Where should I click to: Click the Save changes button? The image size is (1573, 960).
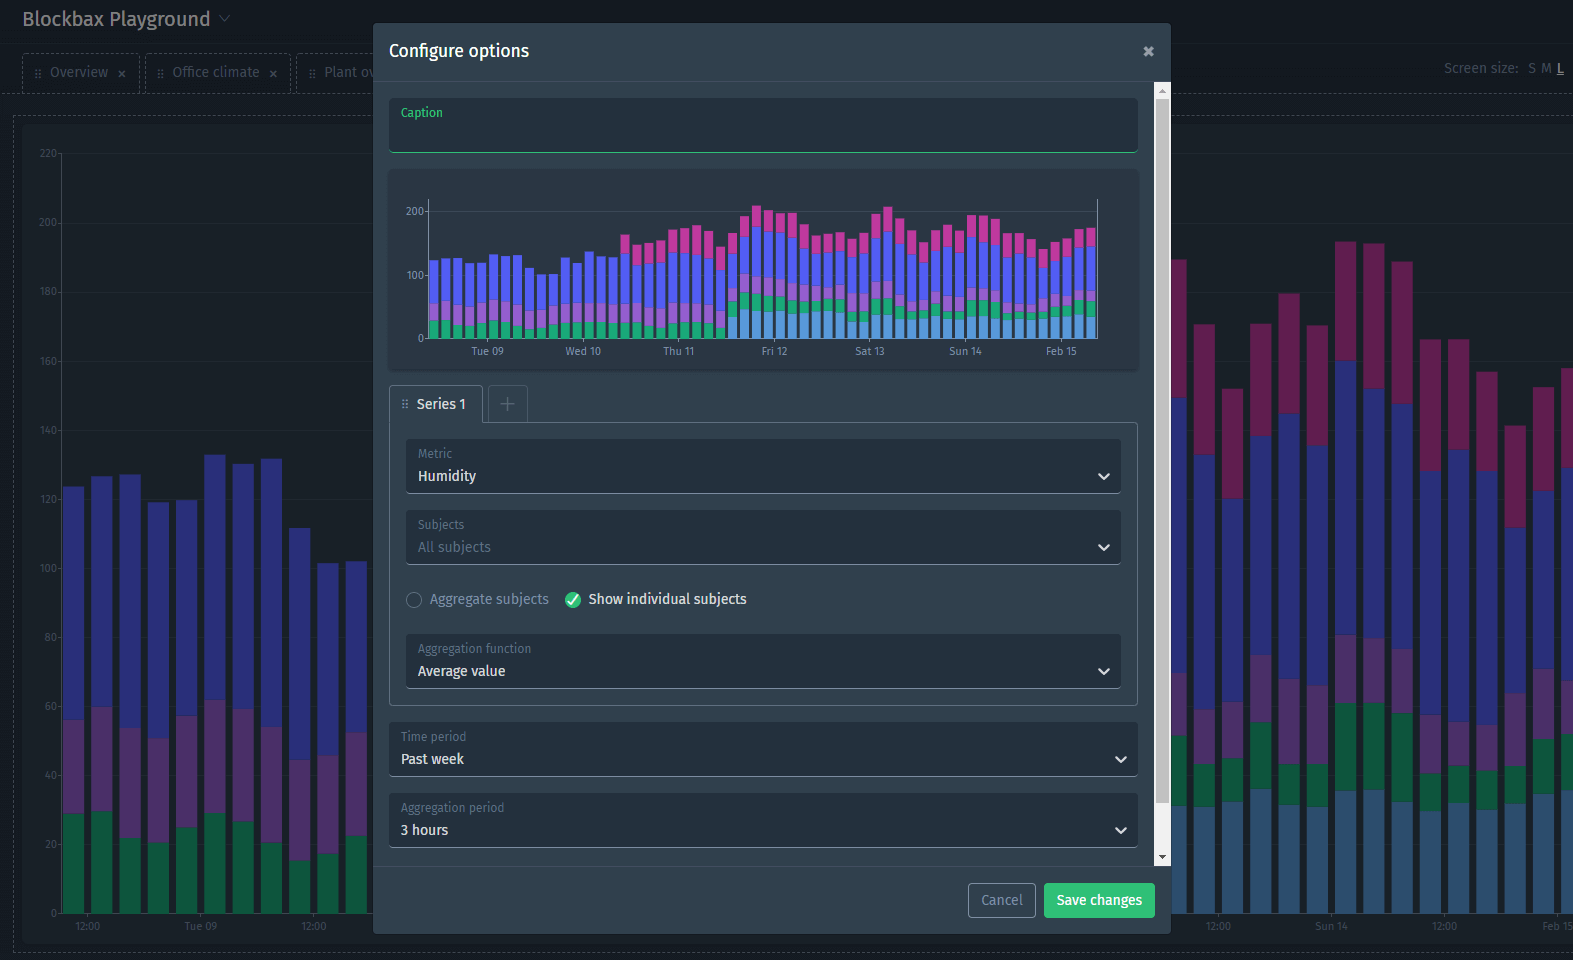pyautogui.click(x=1098, y=900)
